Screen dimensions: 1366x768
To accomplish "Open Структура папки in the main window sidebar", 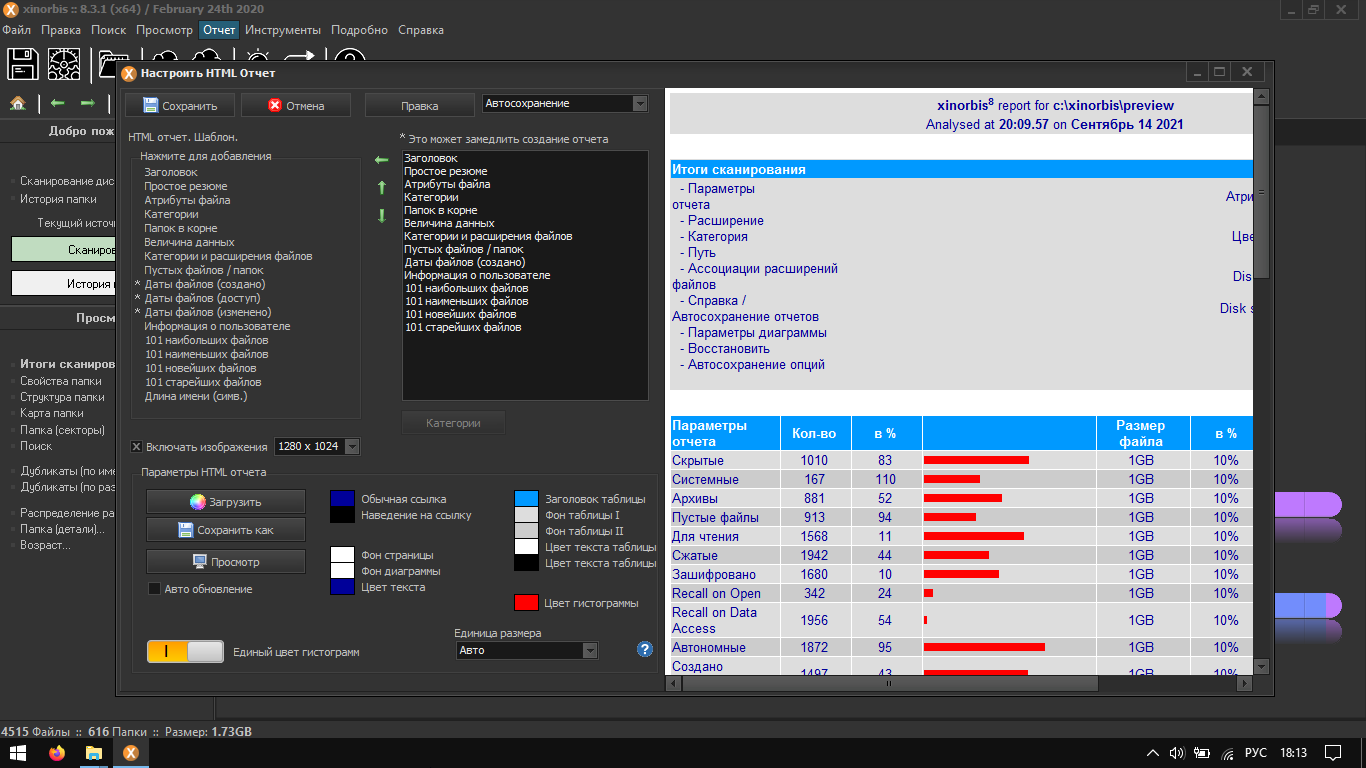I will pos(62,397).
